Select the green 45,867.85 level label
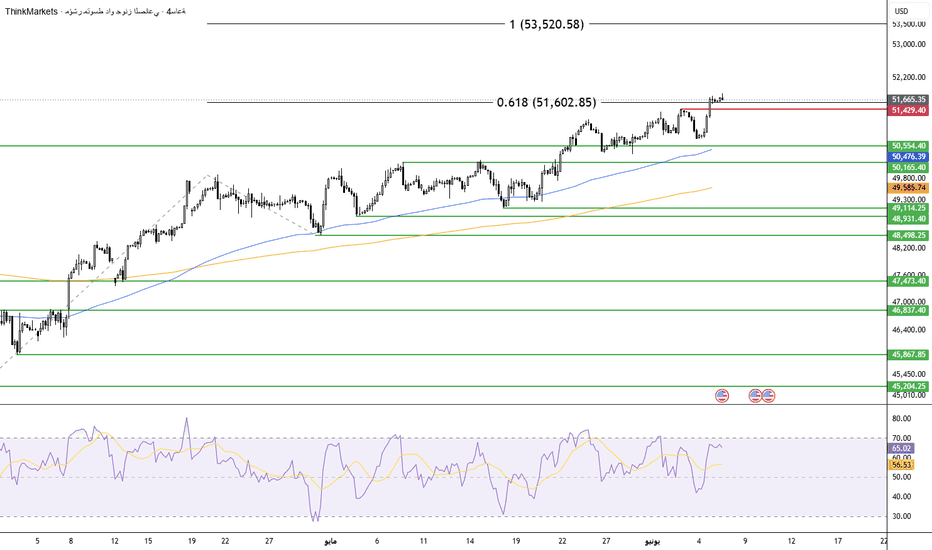The image size is (932, 550). coord(909,354)
